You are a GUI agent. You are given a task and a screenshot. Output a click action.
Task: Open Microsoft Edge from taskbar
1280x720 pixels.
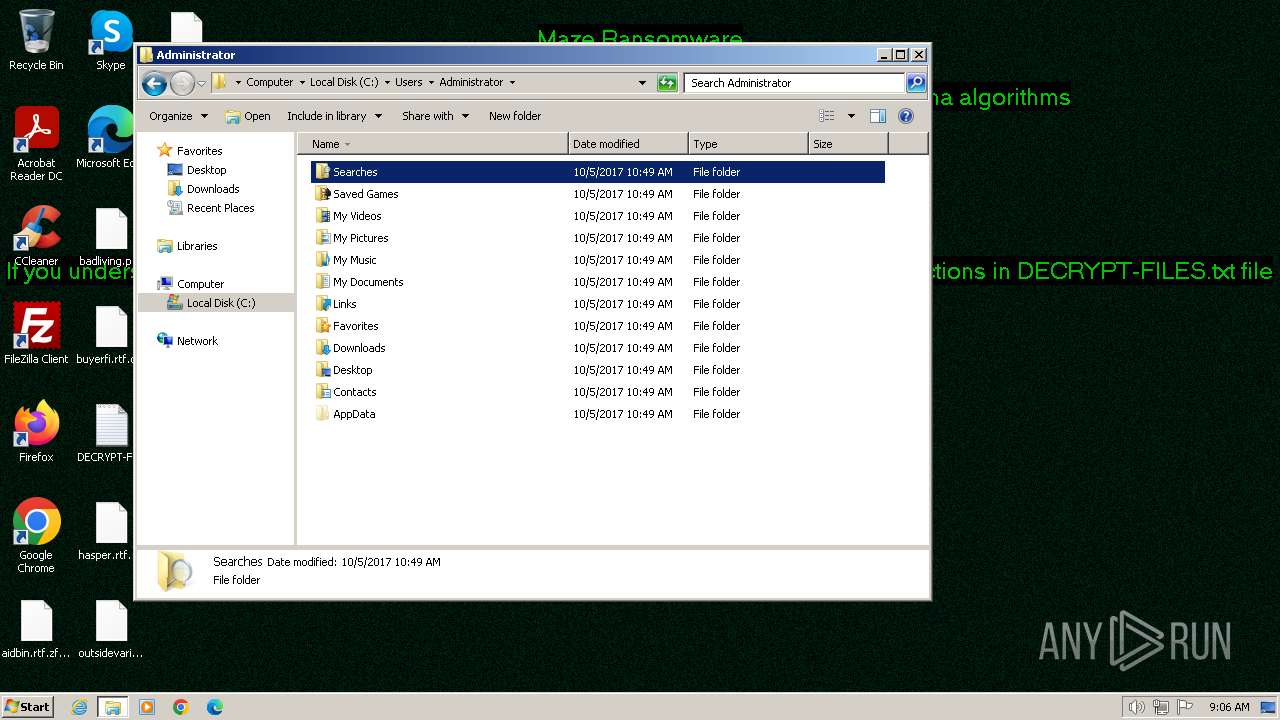click(x=214, y=707)
